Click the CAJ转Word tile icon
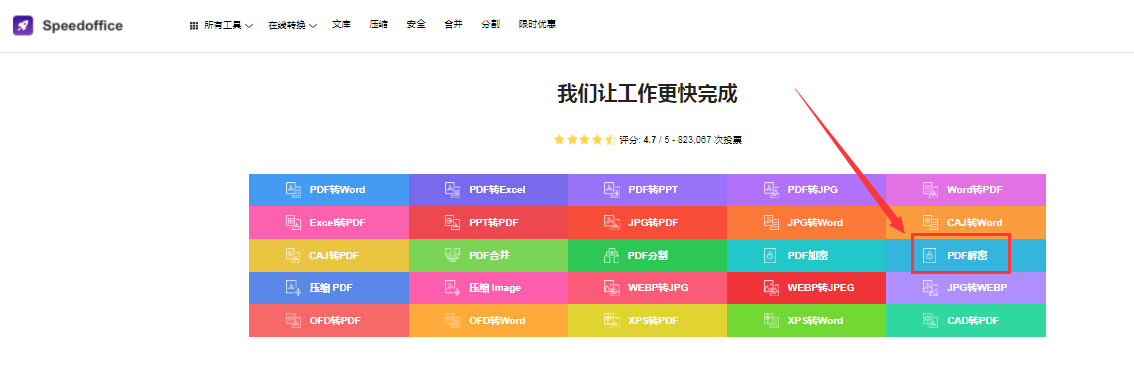1134x379 pixels. pyautogui.click(x=930, y=222)
